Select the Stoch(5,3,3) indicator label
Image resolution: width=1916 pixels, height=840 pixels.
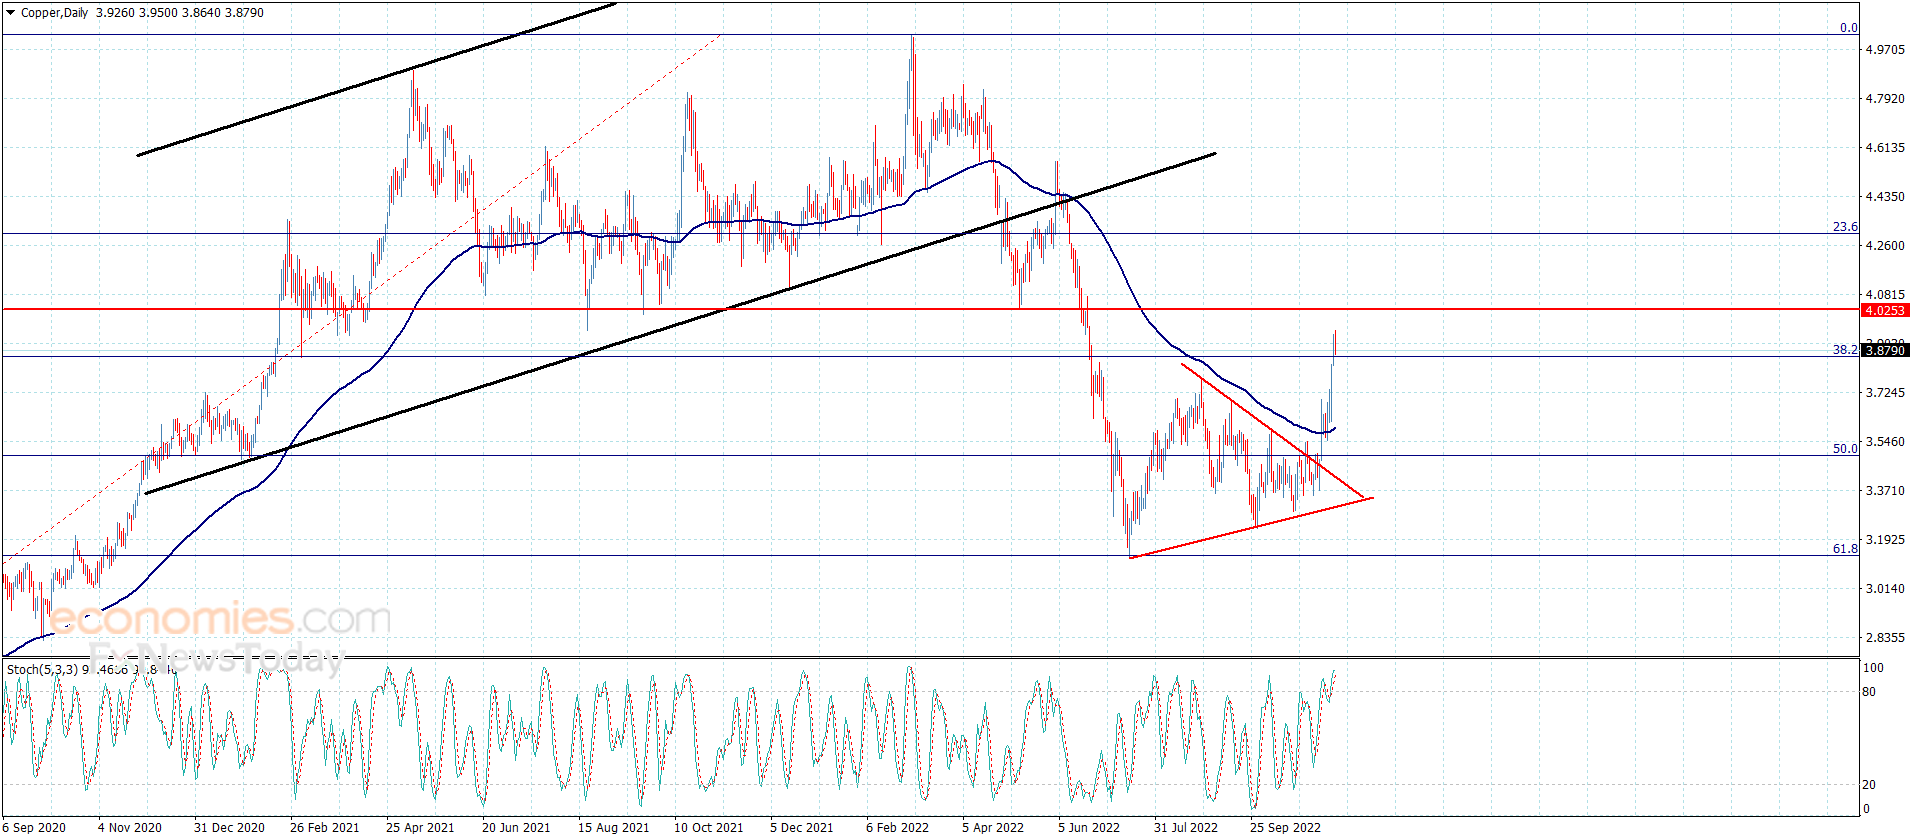click(43, 669)
